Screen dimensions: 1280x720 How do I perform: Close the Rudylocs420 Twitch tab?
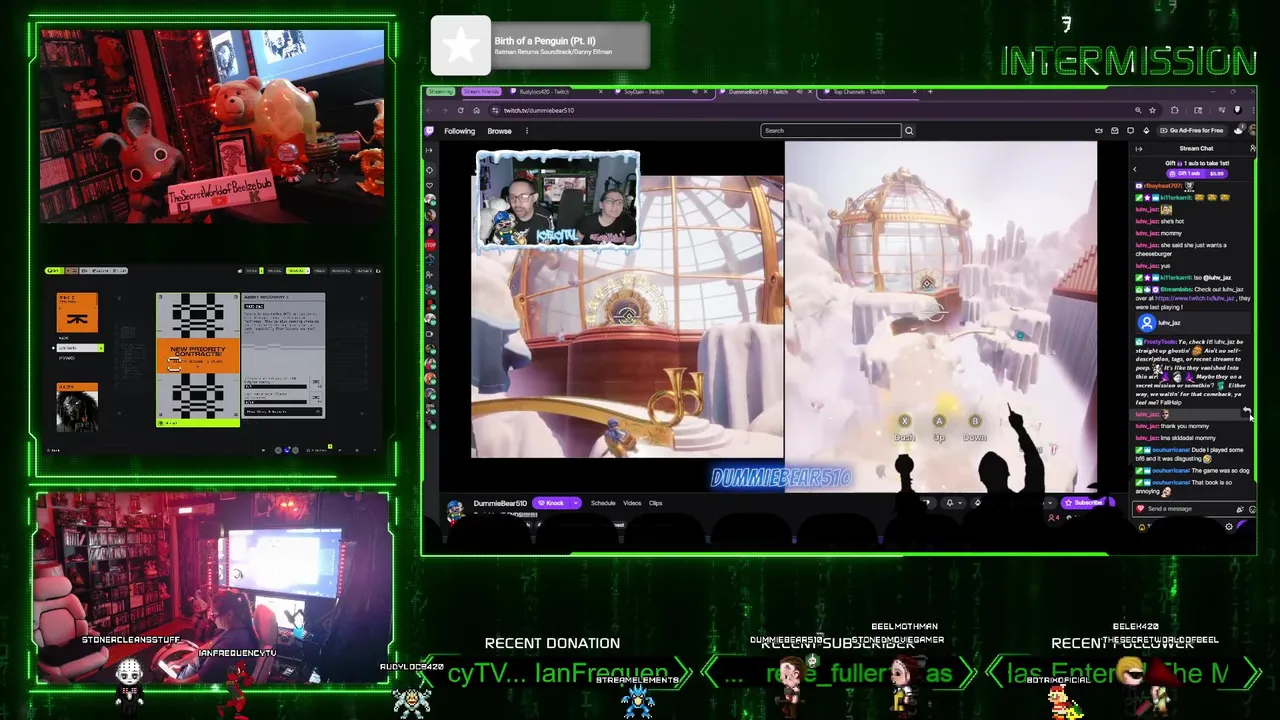(601, 92)
